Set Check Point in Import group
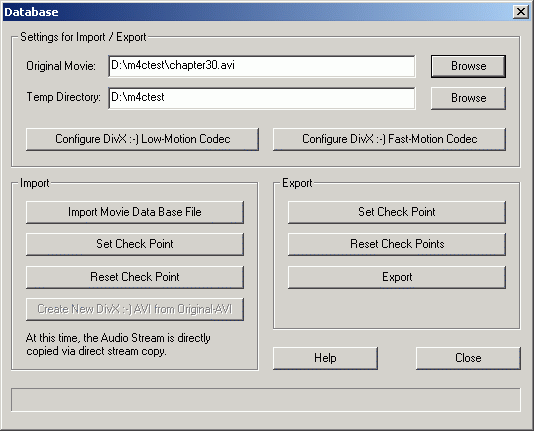 tap(135, 244)
